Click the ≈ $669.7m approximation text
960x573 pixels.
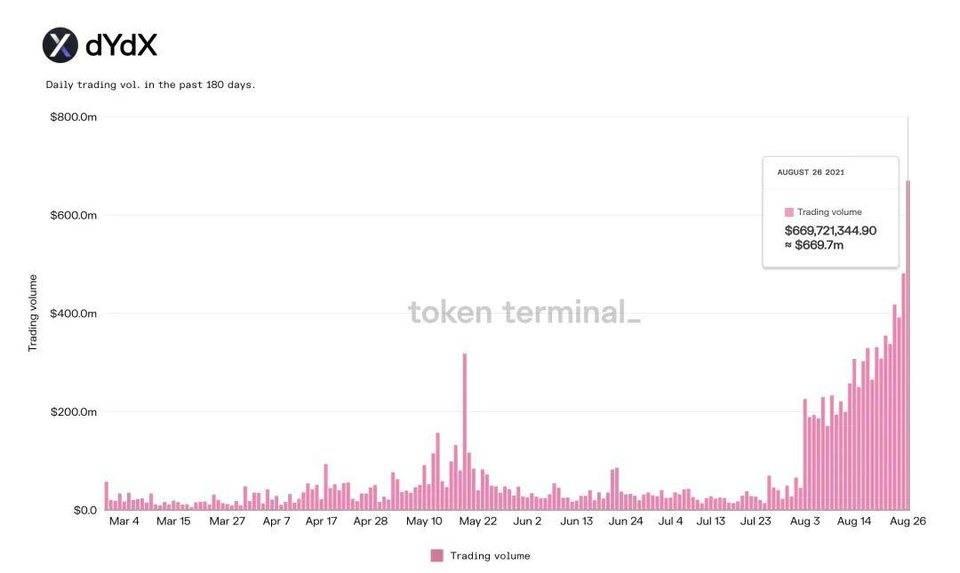tap(814, 245)
